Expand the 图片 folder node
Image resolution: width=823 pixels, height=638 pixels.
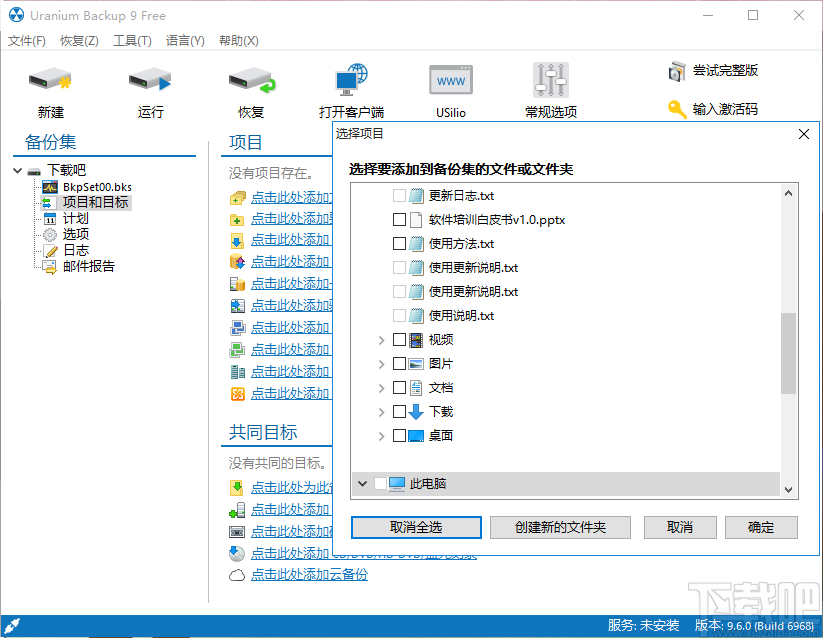(x=380, y=363)
